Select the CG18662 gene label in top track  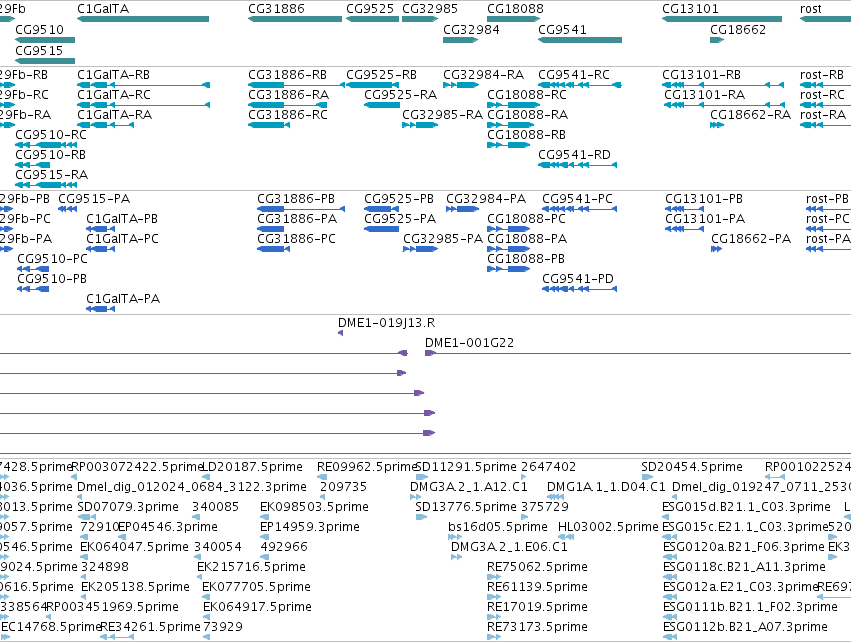click(x=738, y=29)
